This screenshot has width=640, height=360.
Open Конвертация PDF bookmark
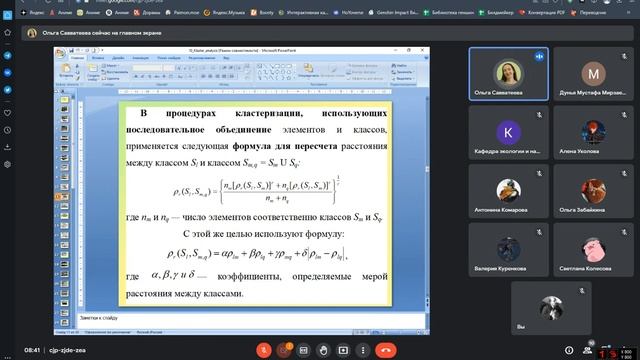click(542, 13)
